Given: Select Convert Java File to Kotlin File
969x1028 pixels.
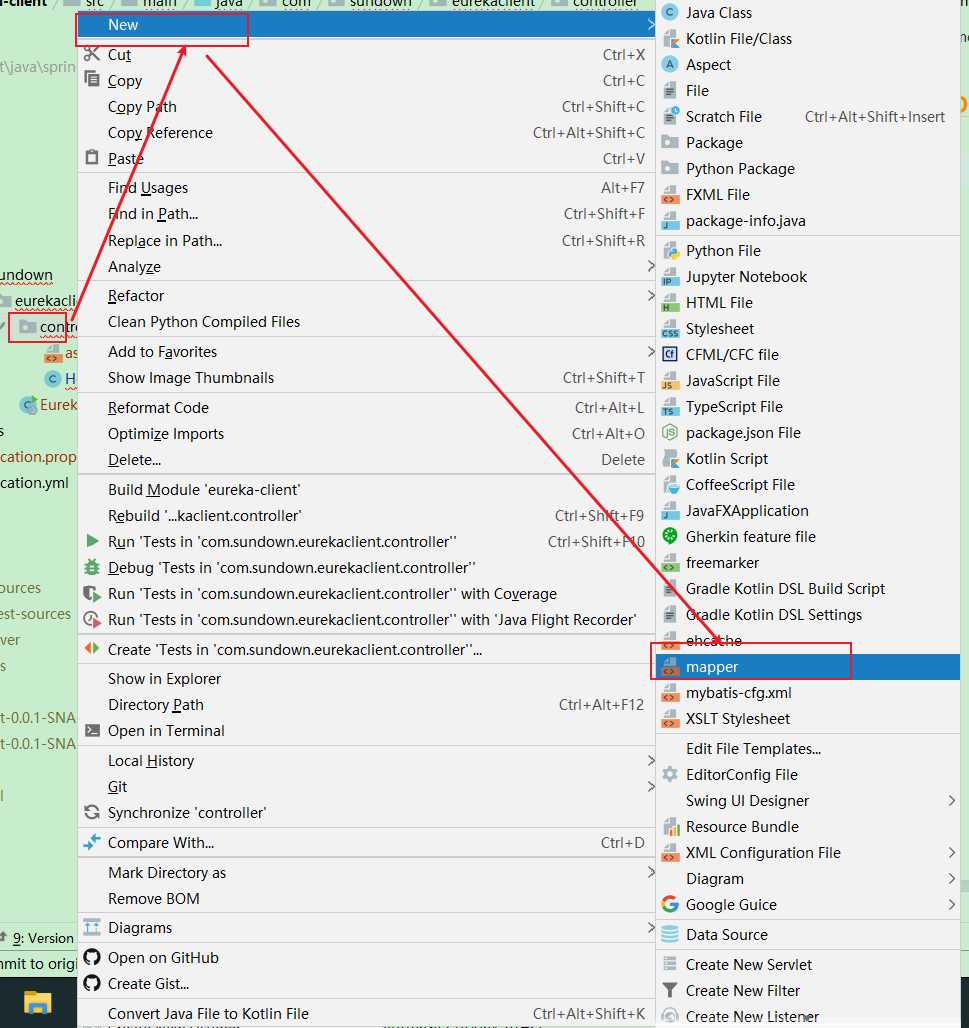Looking at the screenshot, I should 366,1013.
